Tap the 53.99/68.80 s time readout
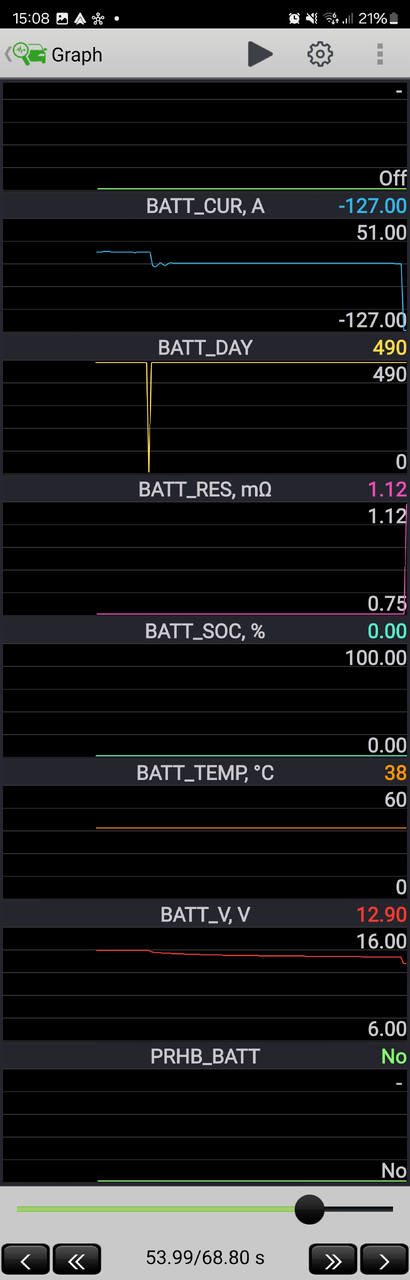The image size is (410, 1280). coord(205,1259)
